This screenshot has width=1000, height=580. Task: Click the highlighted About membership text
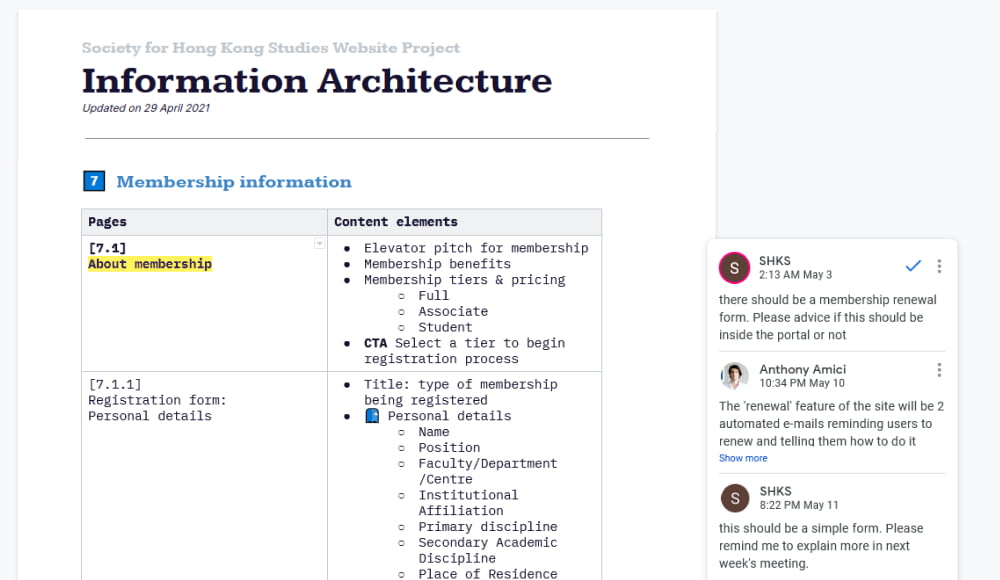coord(150,264)
